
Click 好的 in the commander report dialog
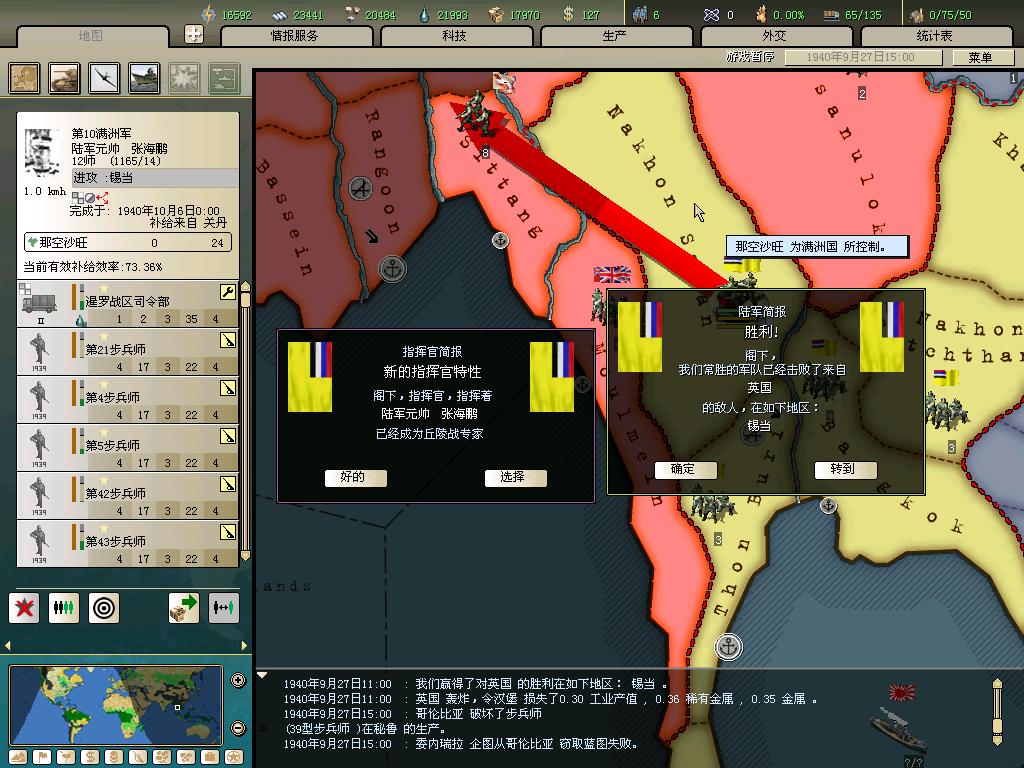point(355,477)
